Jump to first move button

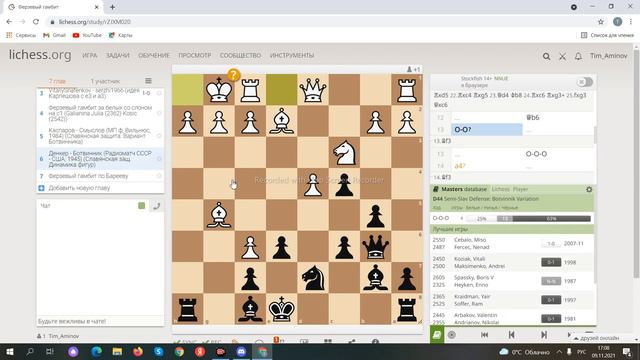484,335
